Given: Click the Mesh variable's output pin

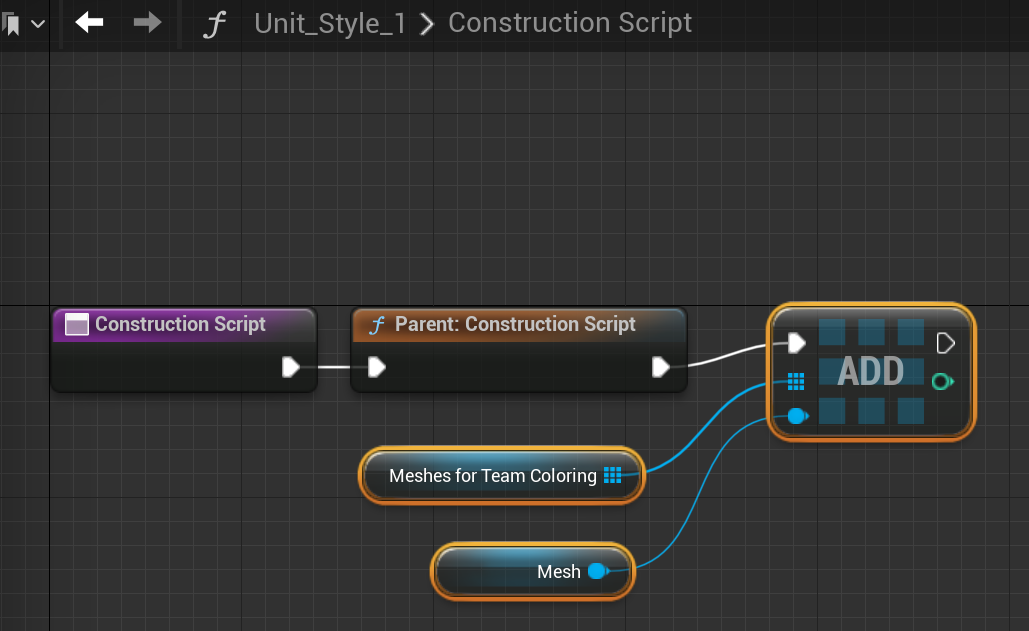Looking at the screenshot, I should (597, 571).
